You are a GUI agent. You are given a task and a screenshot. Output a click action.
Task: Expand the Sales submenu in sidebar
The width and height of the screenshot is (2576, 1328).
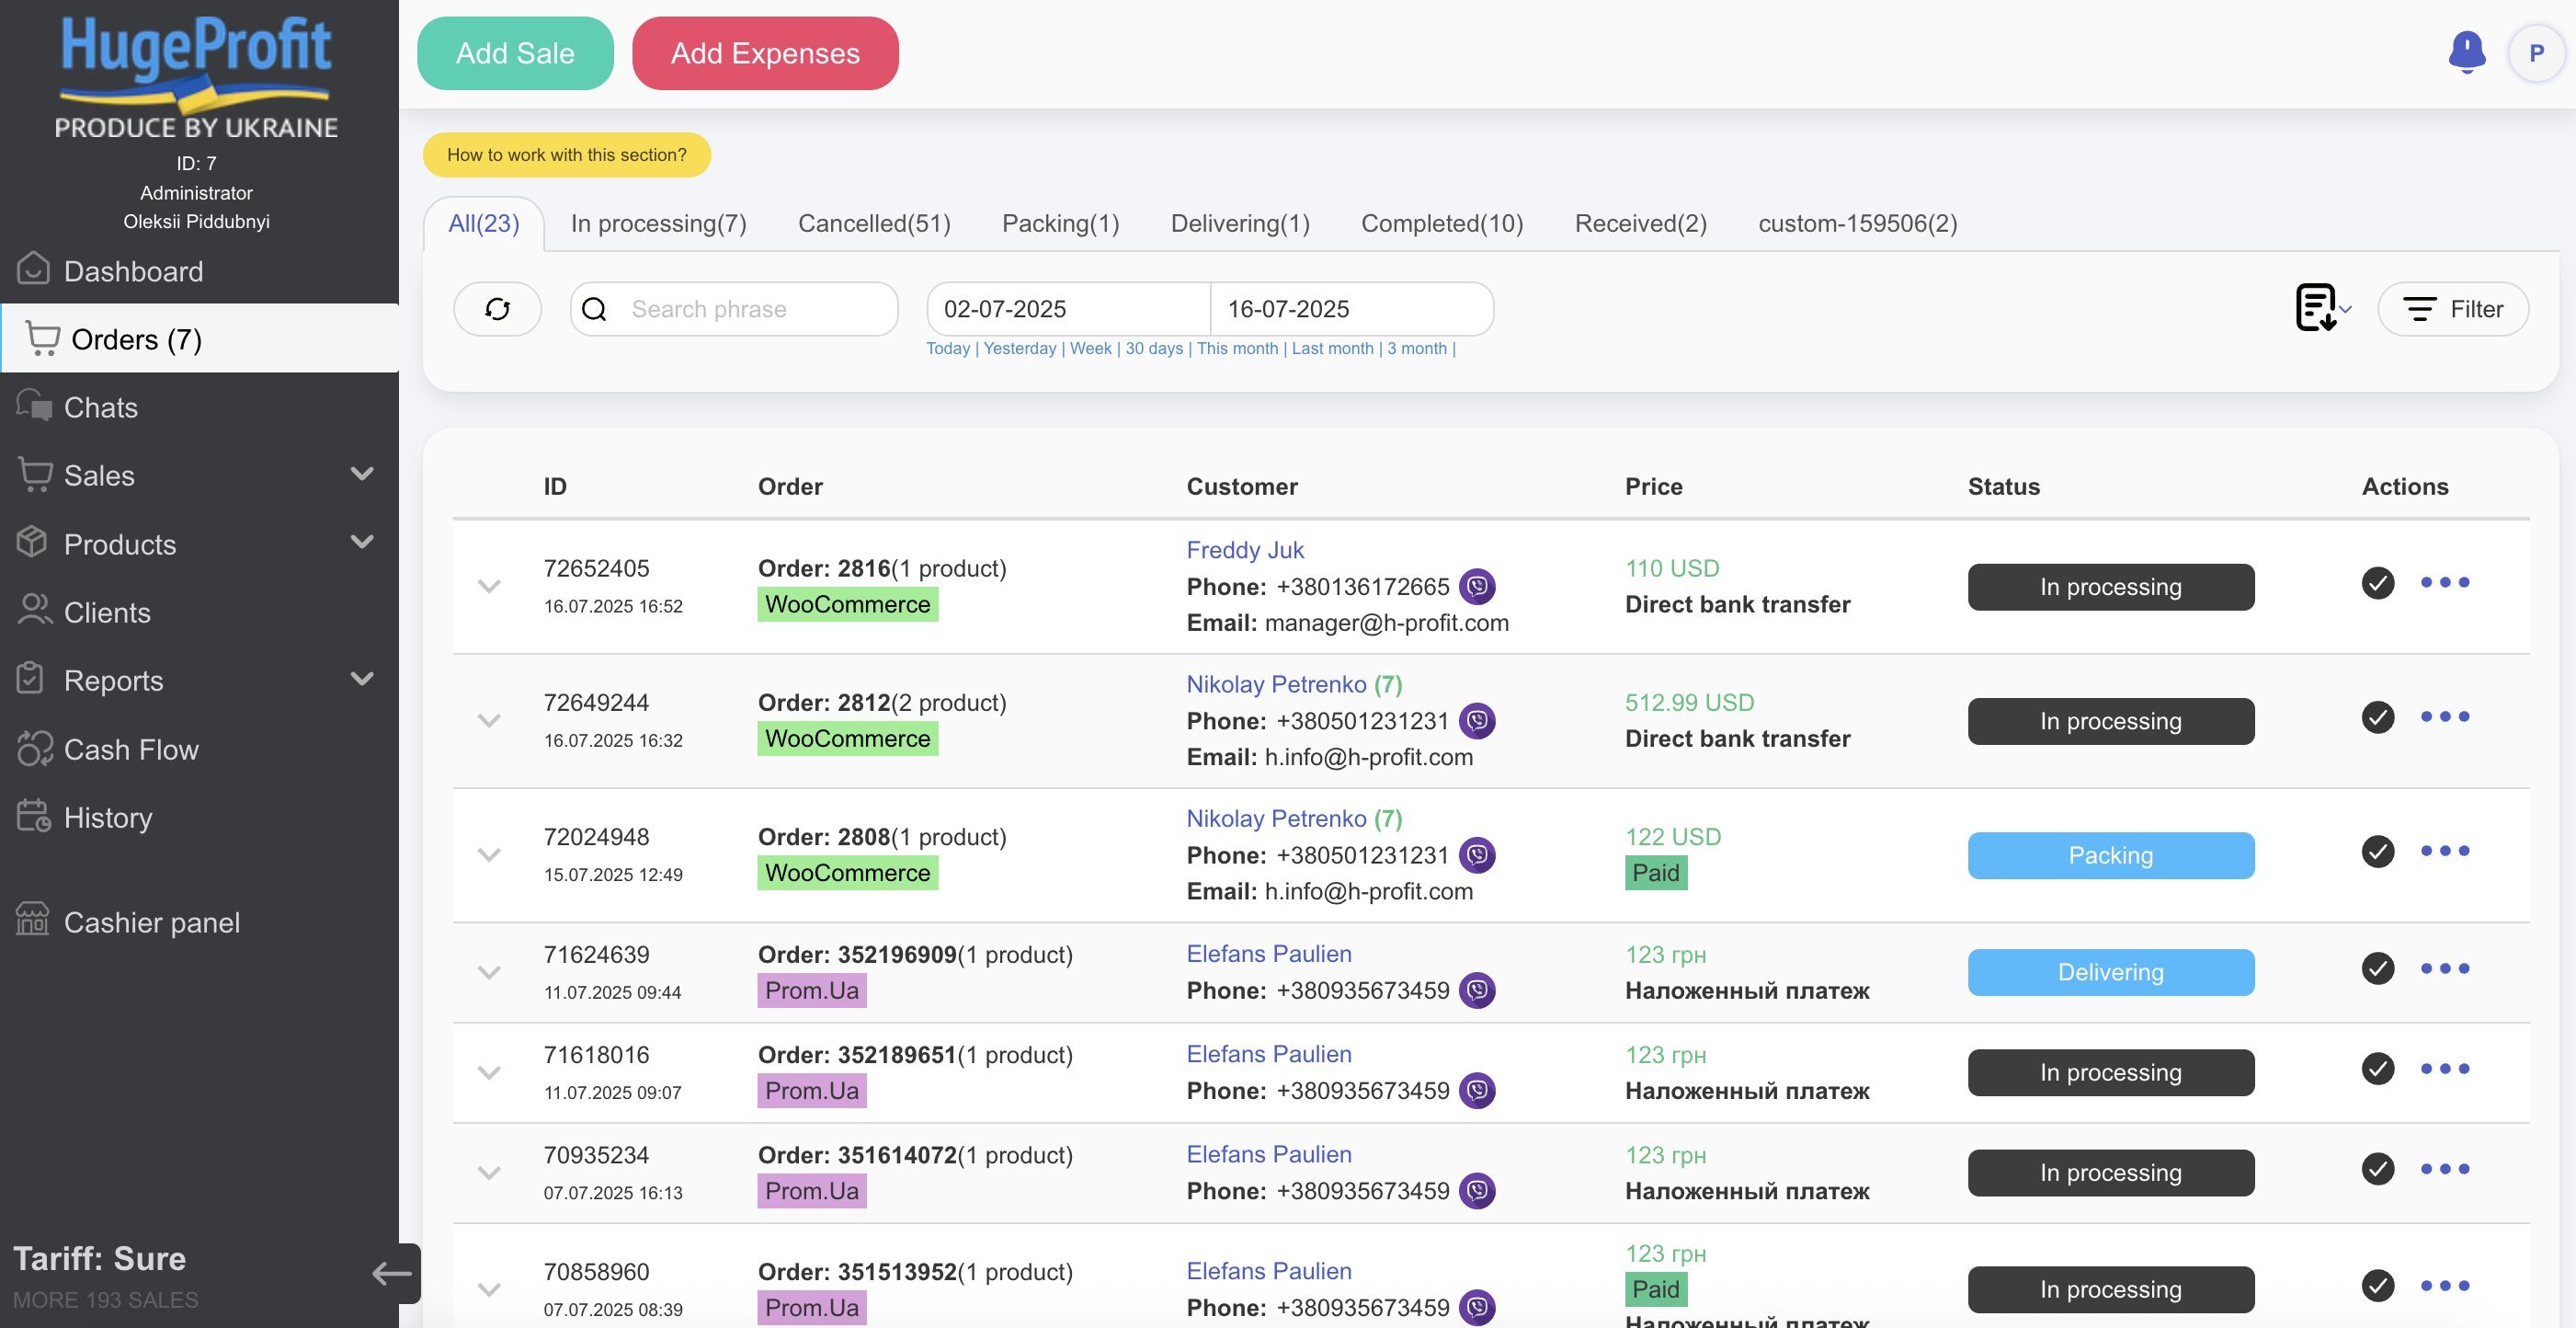point(362,474)
